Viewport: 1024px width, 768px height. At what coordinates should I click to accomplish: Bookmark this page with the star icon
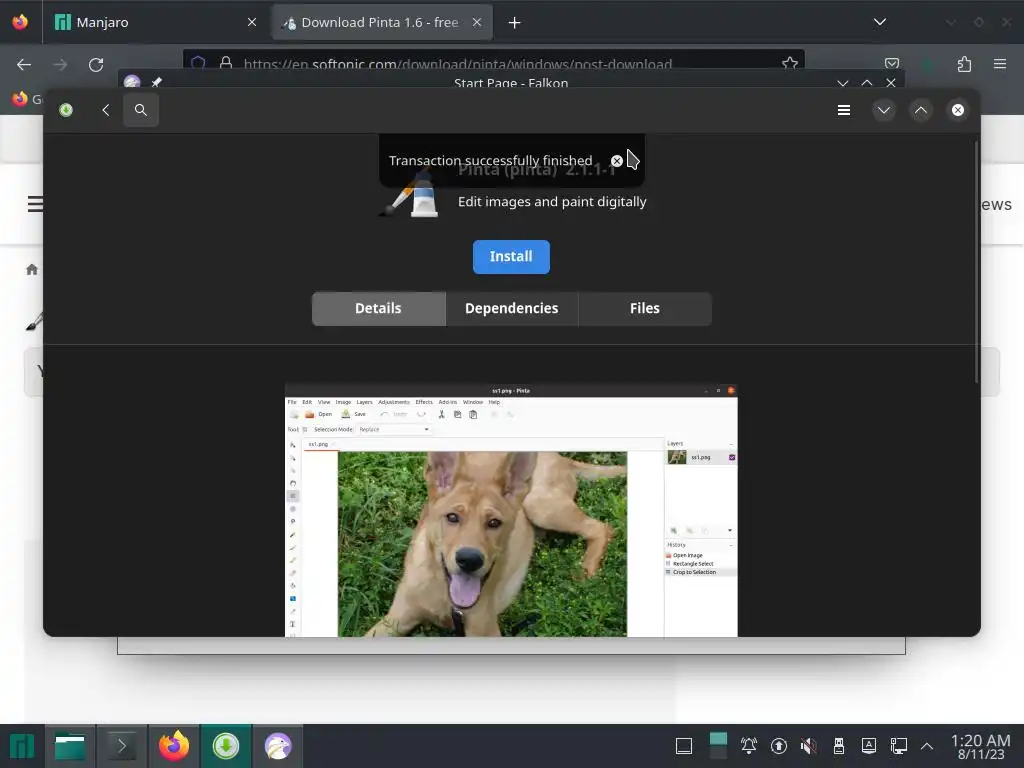(790, 63)
